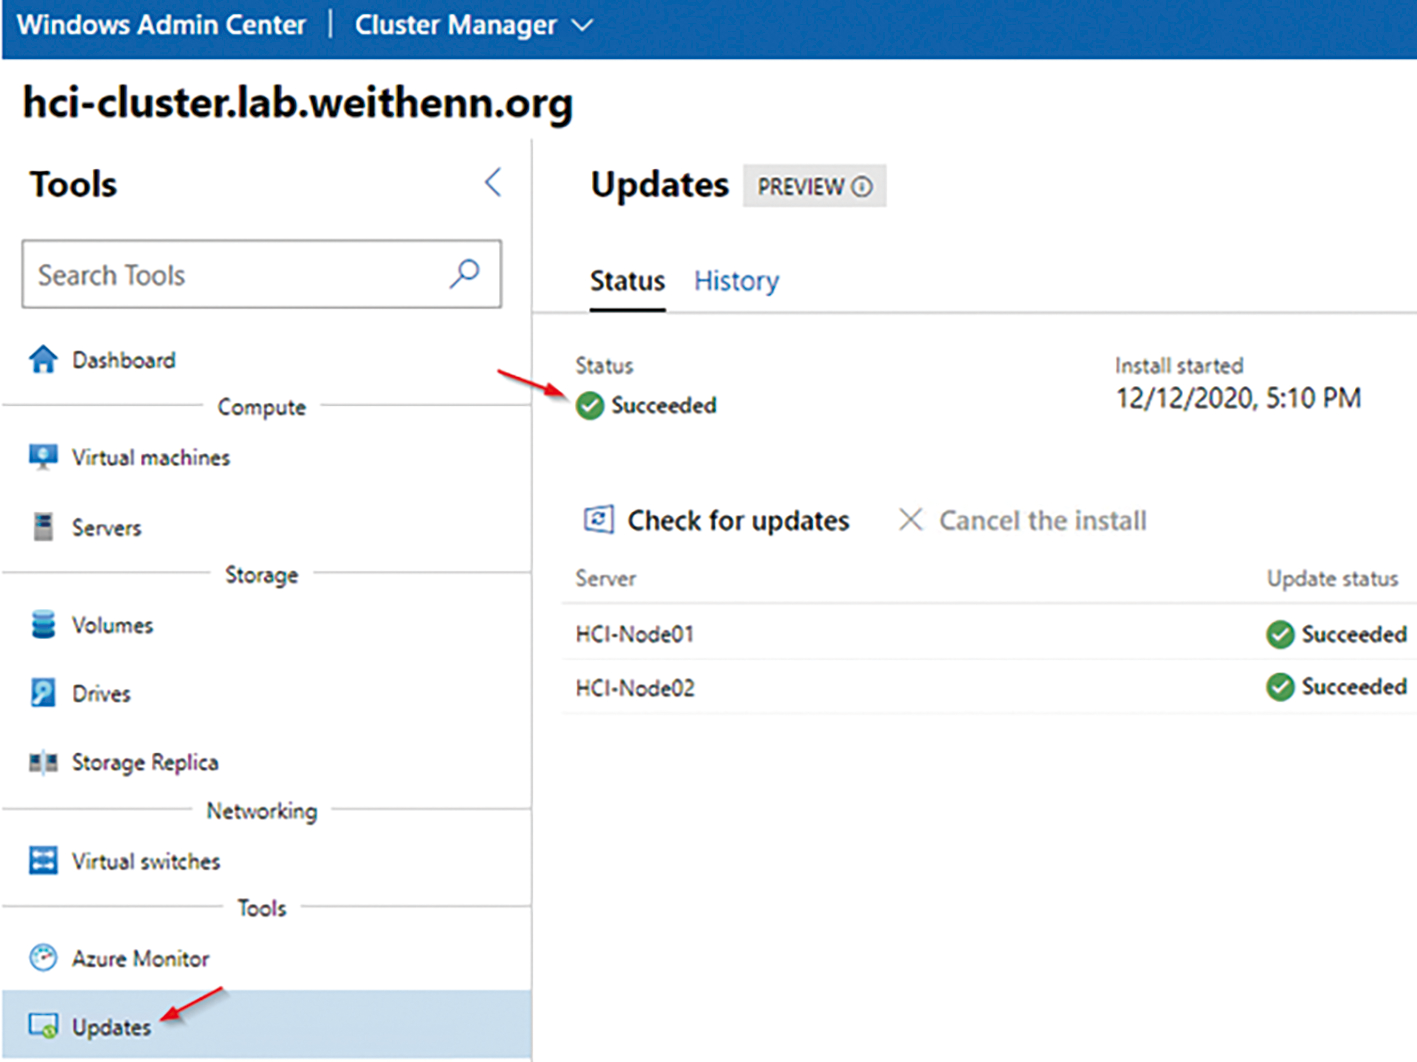
Task: Click the Server column header
Action: point(606,578)
